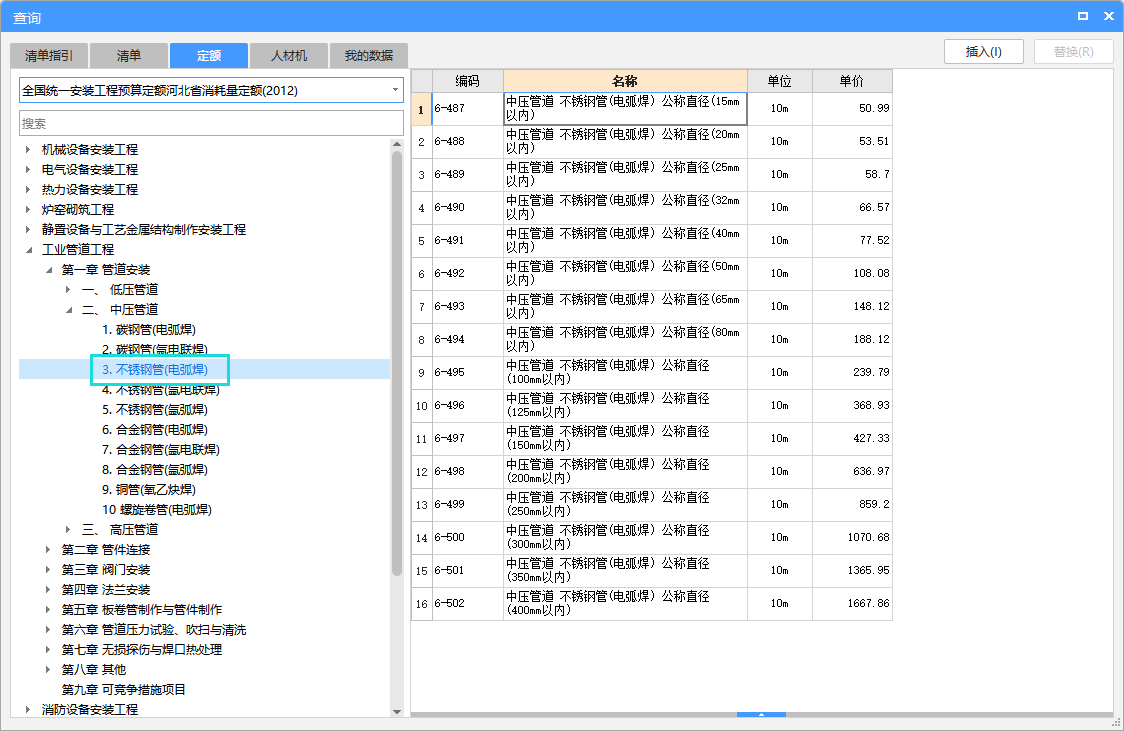Click the tree vertical scrollbar thumb
The image size is (1124, 731).
click(x=397, y=363)
